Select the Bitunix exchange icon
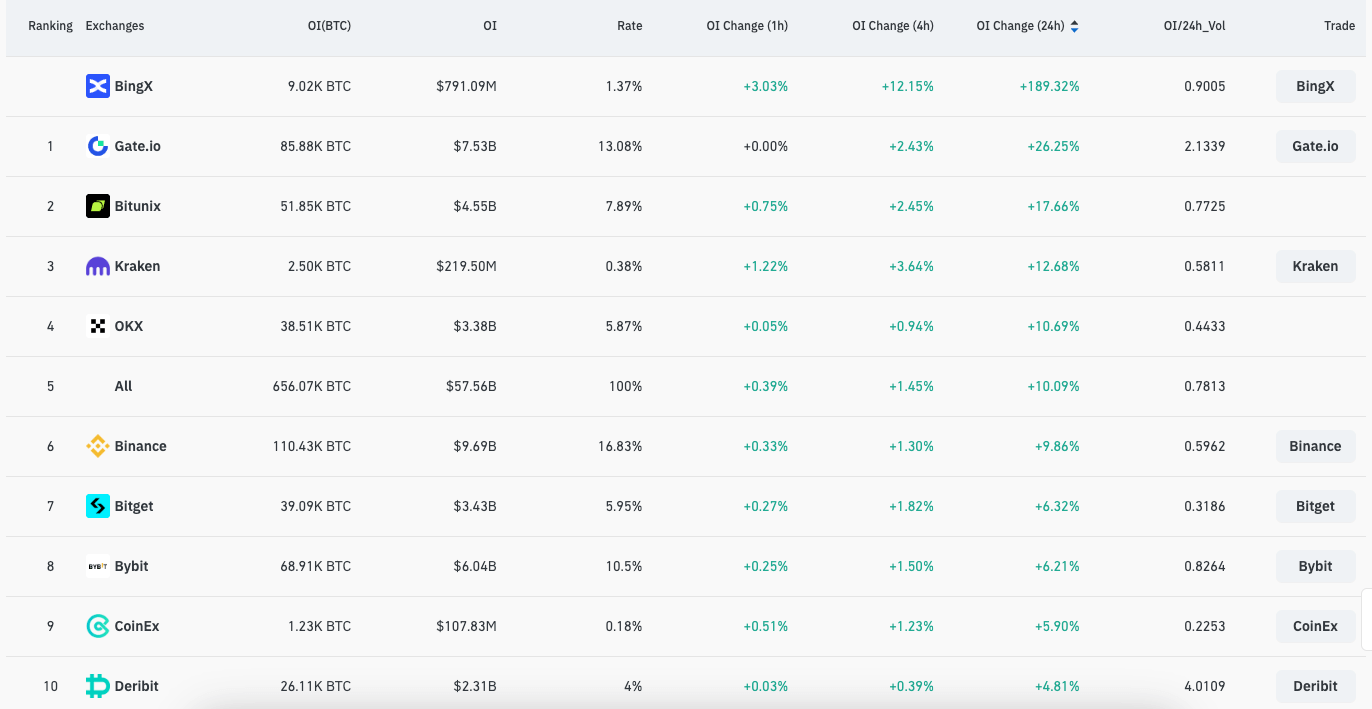 96,206
